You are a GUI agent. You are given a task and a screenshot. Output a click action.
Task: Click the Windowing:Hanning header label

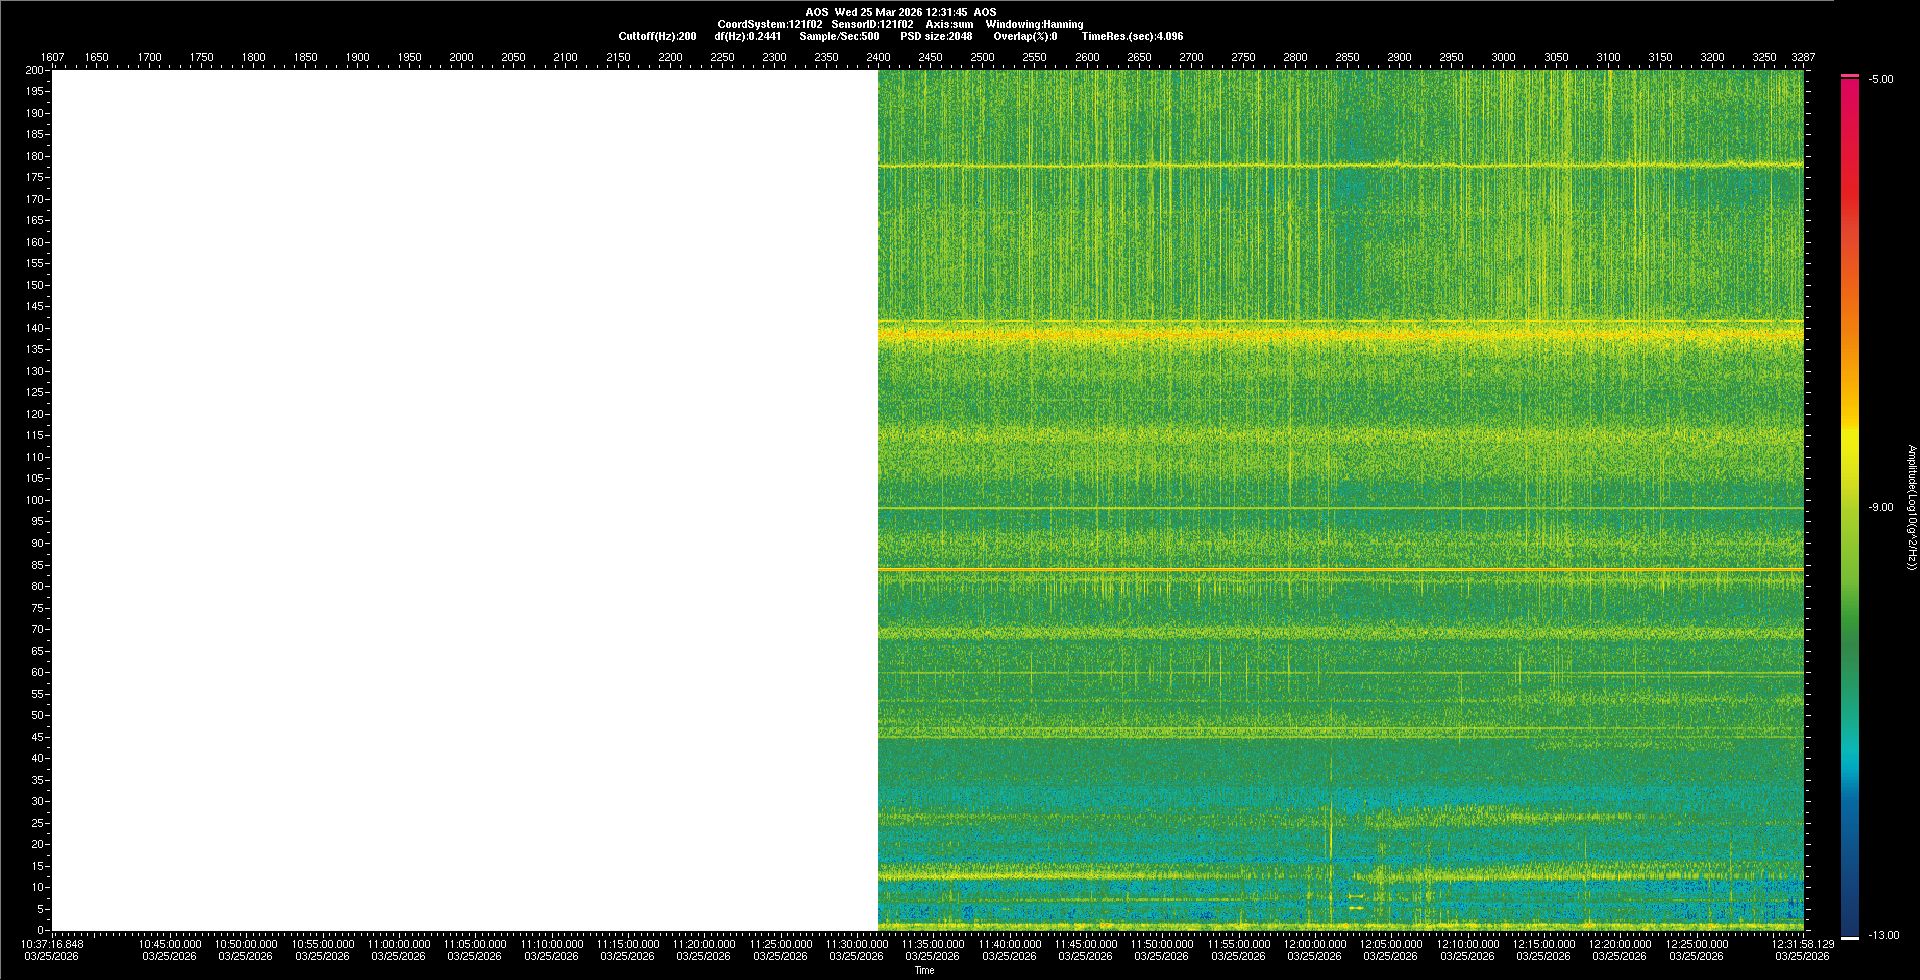pos(1033,24)
